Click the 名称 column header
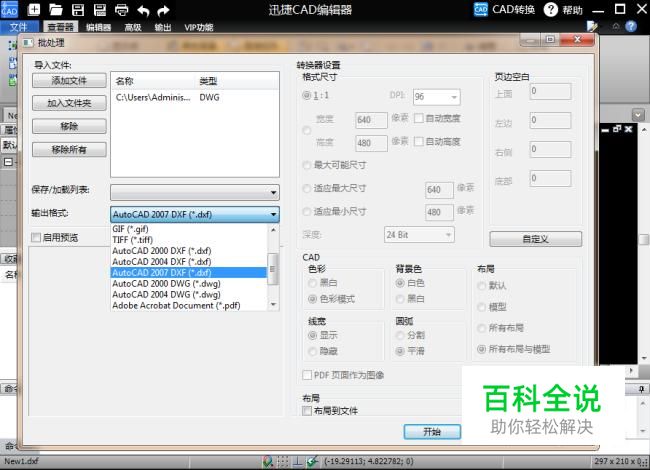Viewport: 650px width, 470px height. 153,81
